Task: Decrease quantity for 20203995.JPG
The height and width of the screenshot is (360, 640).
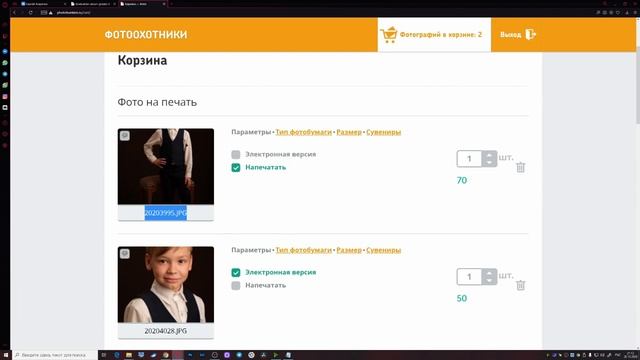Action: [x=489, y=162]
